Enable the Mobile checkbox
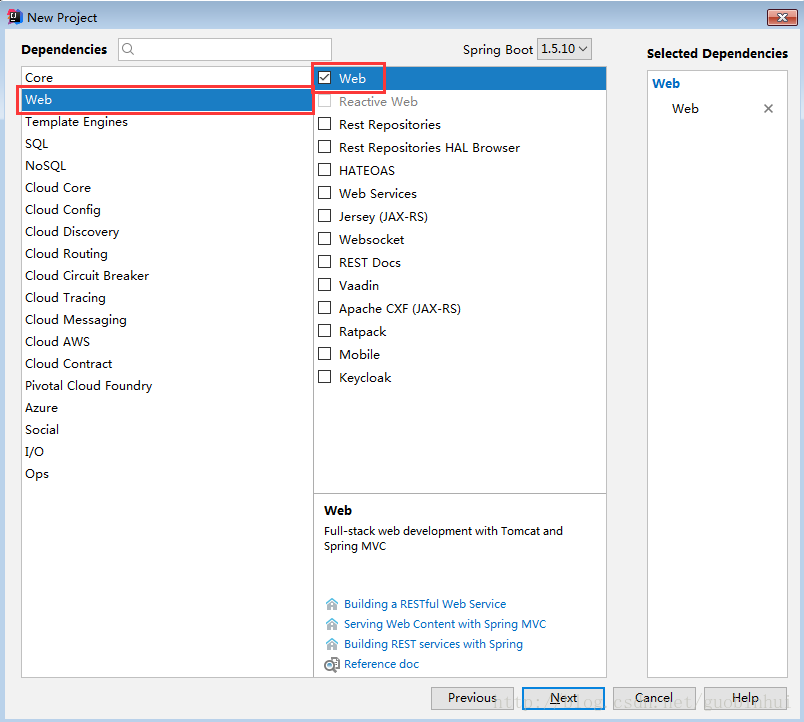Viewport: 804px width, 722px height. coord(325,354)
